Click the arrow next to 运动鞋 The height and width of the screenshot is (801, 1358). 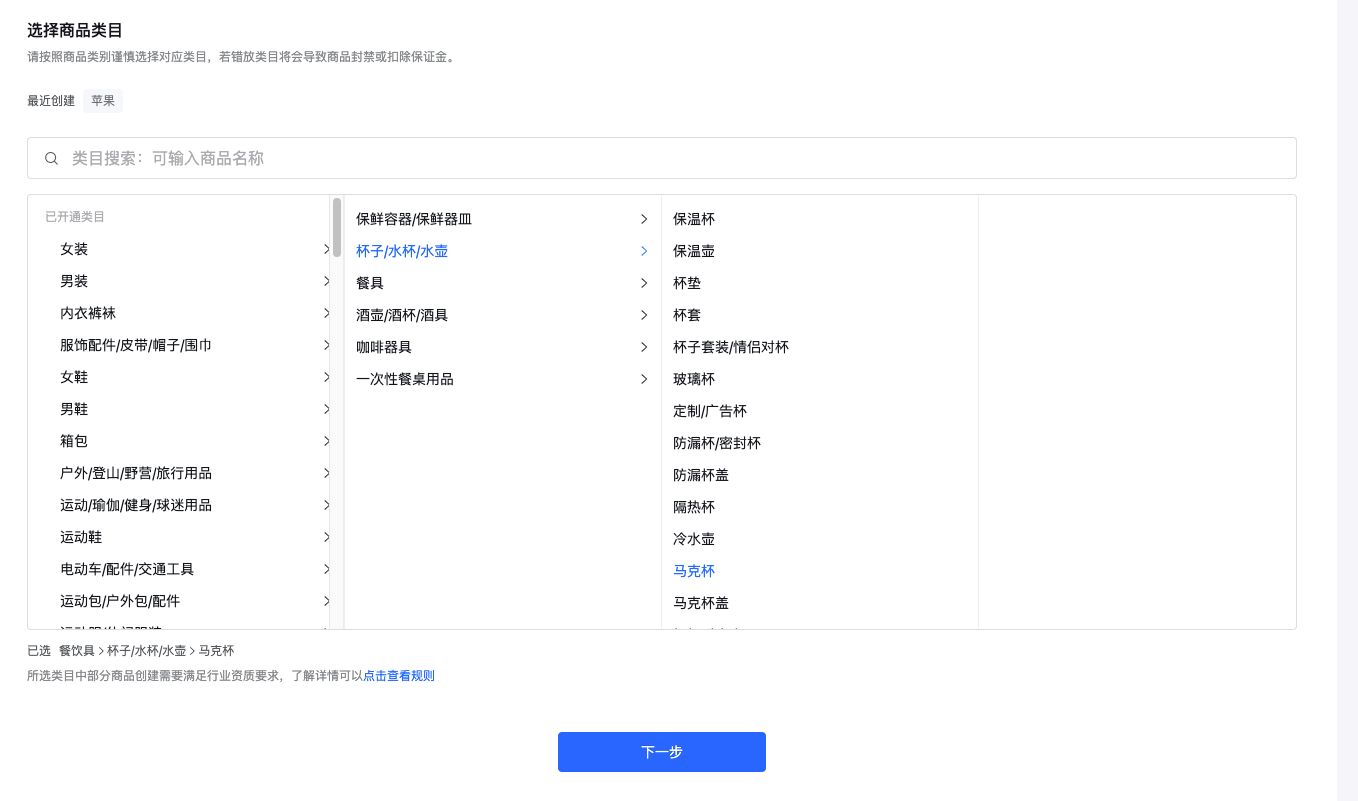click(x=326, y=537)
